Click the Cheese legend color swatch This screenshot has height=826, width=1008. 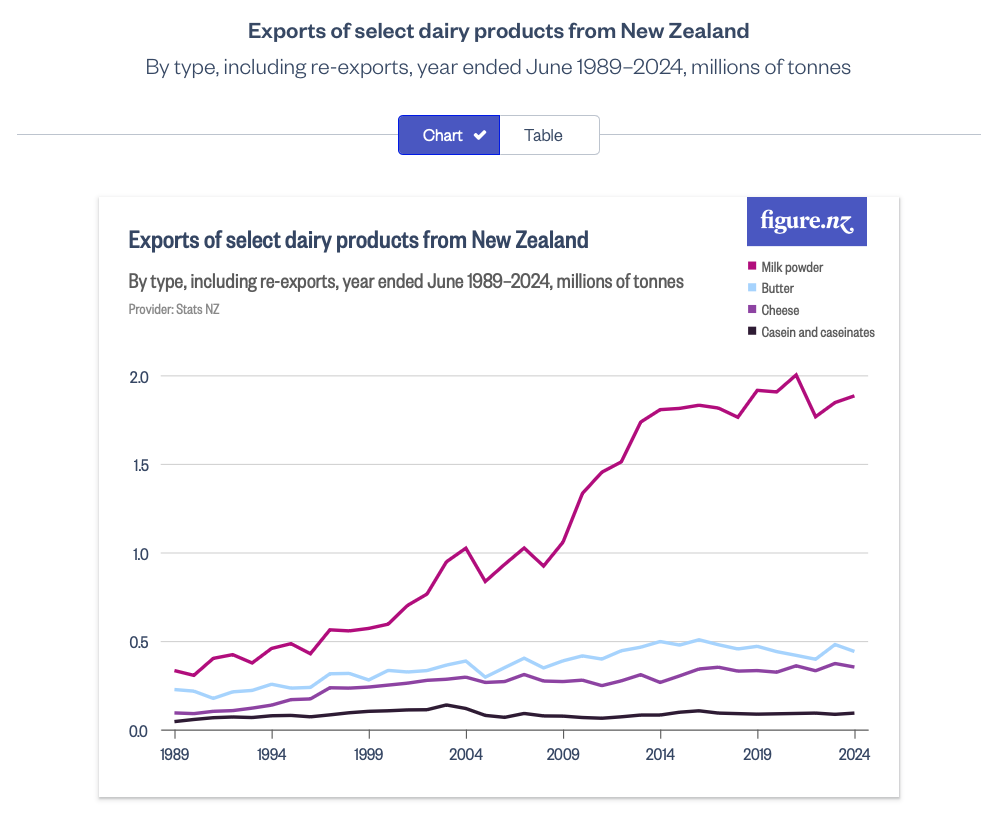(x=751, y=310)
